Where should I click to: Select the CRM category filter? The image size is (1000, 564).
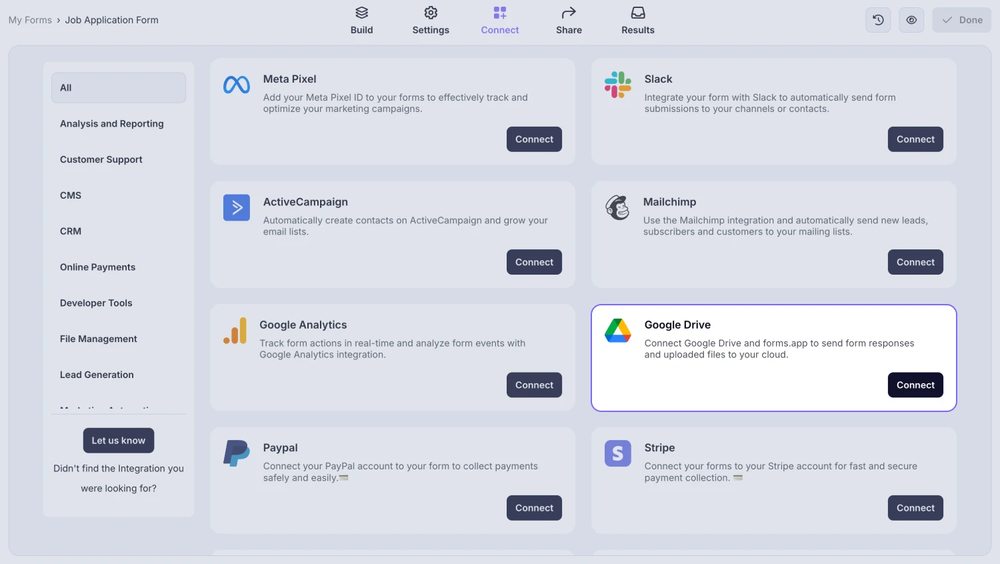coord(71,231)
